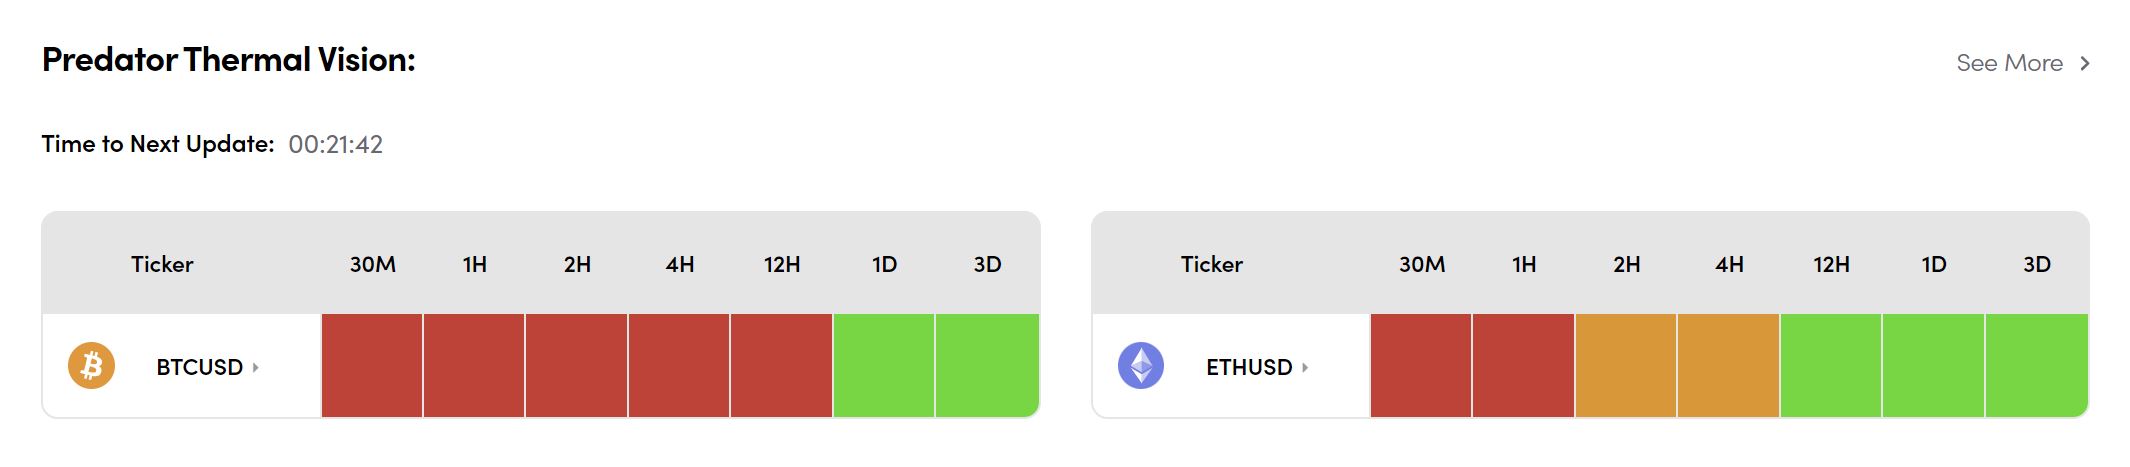Expand the BTCUSD ticker arrow
This screenshot has height=467, width=2130.
tap(256, 367)
